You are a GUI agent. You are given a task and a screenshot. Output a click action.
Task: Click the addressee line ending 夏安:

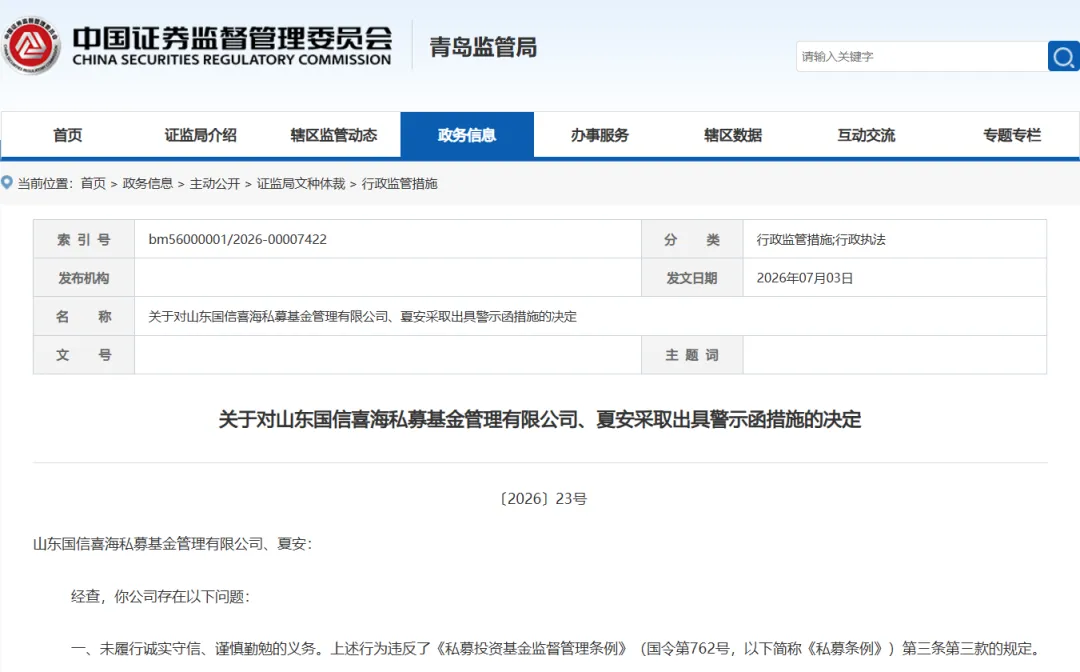tap(173, 544)
